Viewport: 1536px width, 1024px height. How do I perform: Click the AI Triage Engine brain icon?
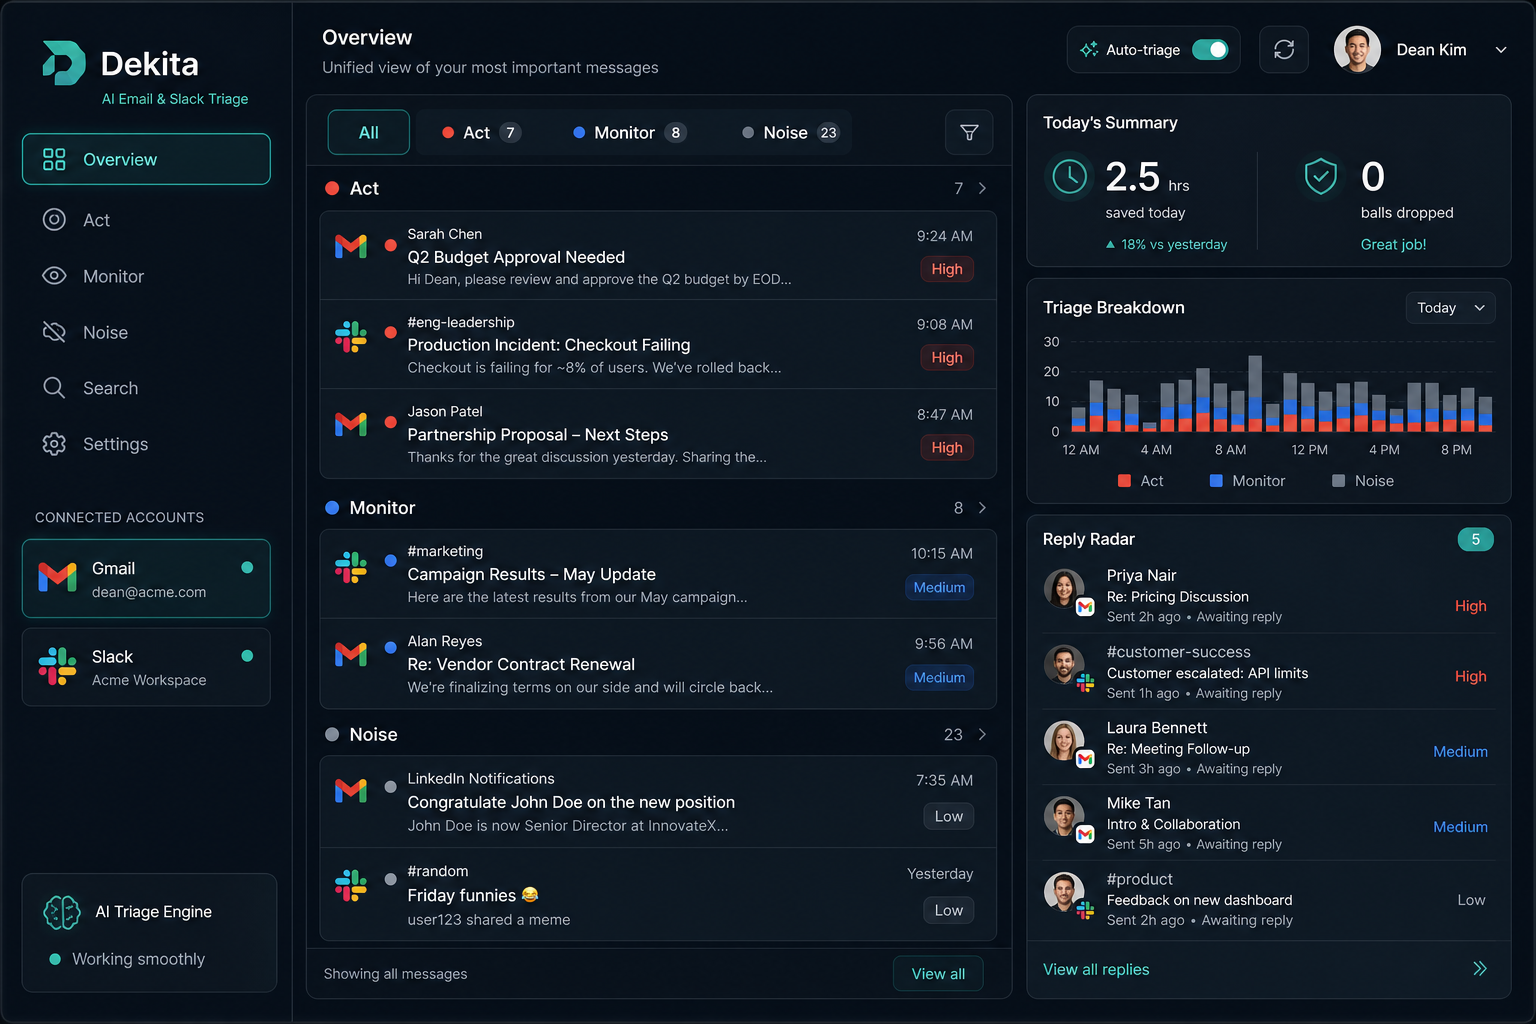[62, 912]
